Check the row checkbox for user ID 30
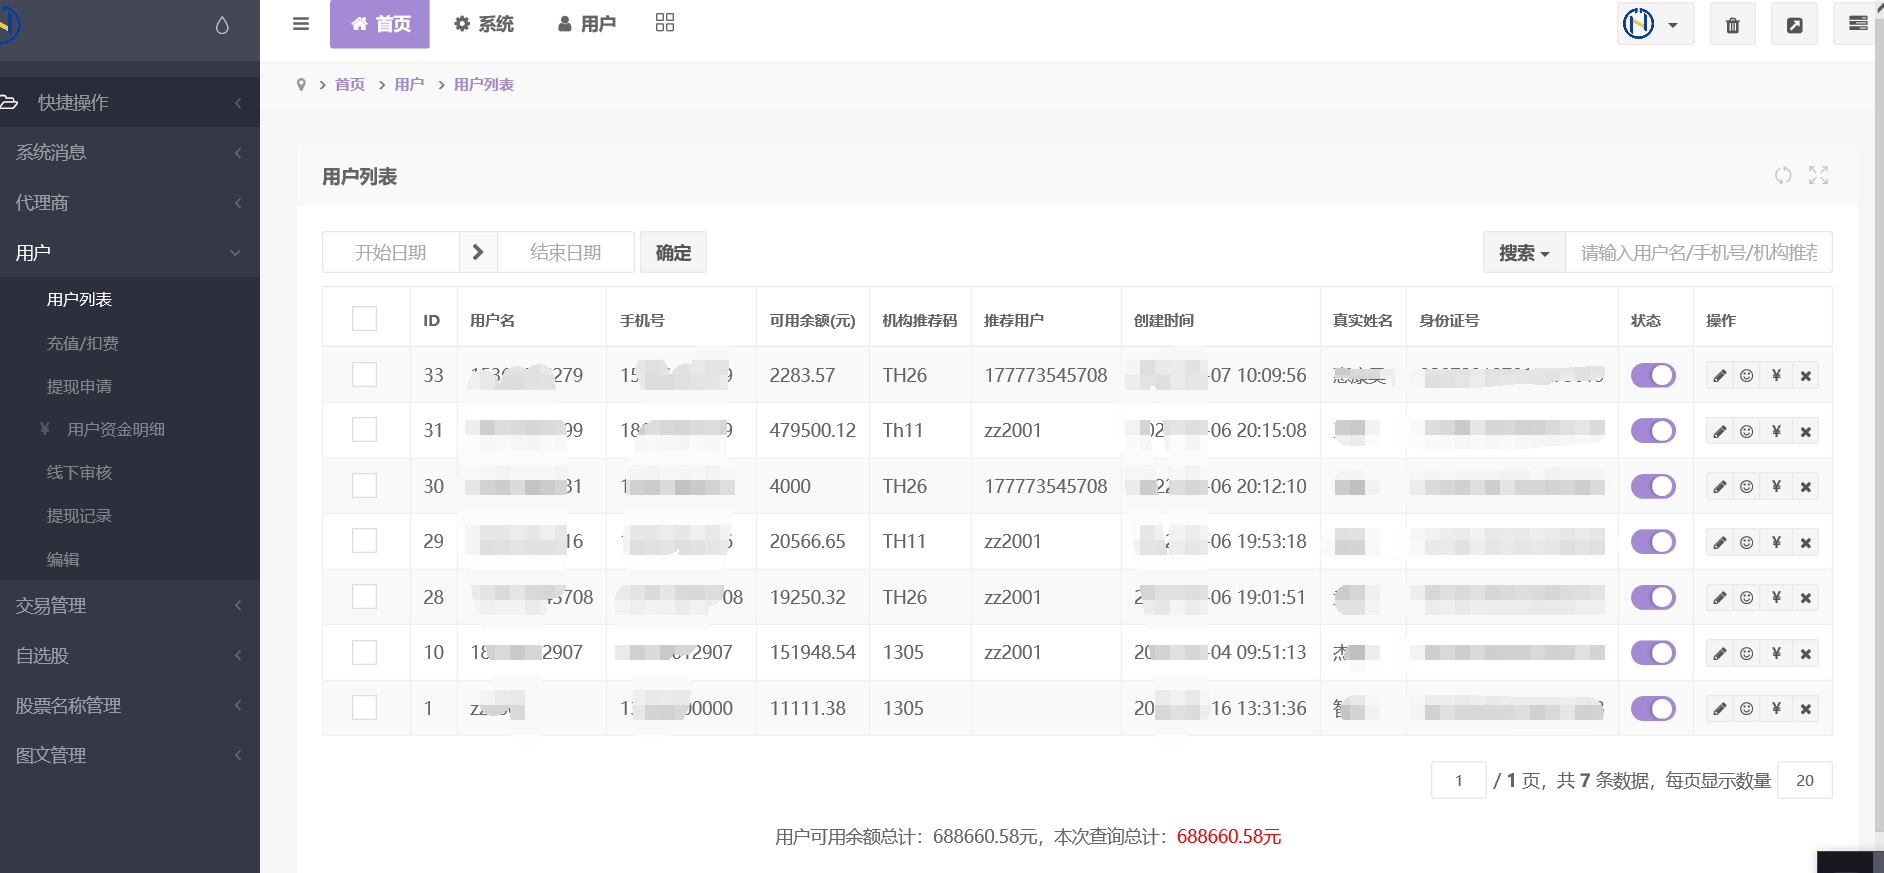This screenshot has width=1884, height=873. 365,486
